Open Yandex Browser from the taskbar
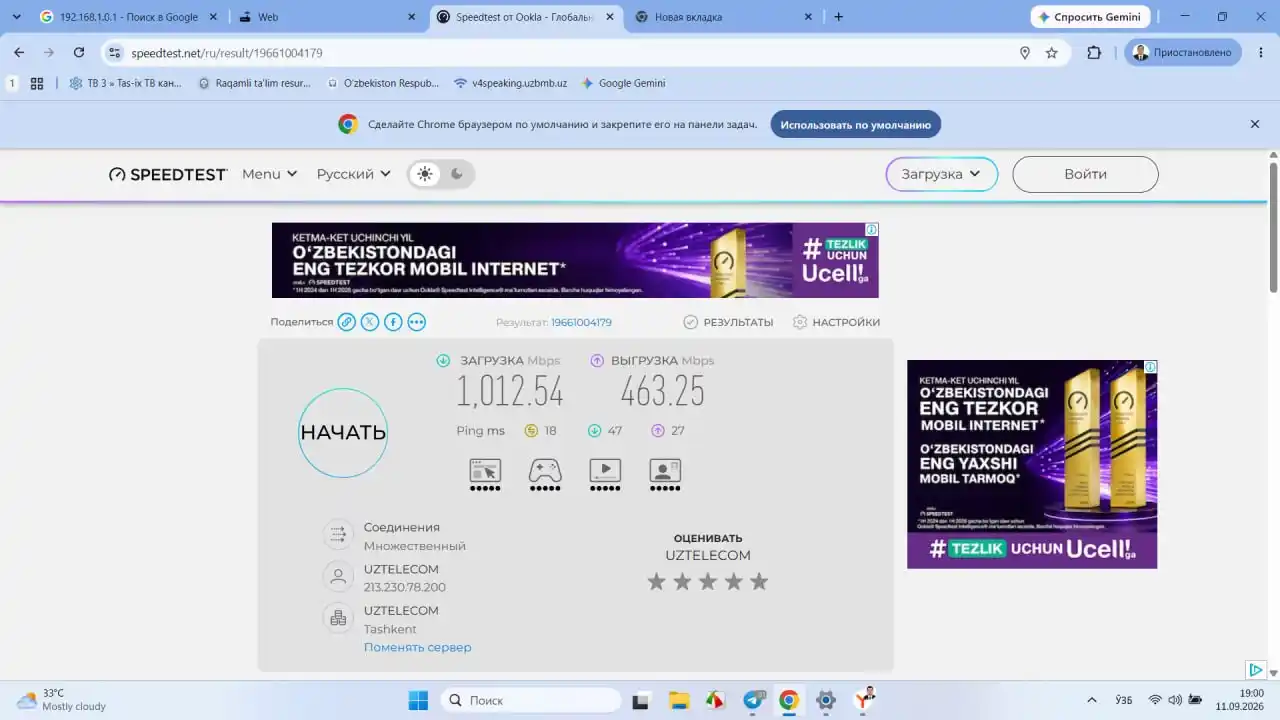This screenshot has width=1280, height=720. [864, 700]
